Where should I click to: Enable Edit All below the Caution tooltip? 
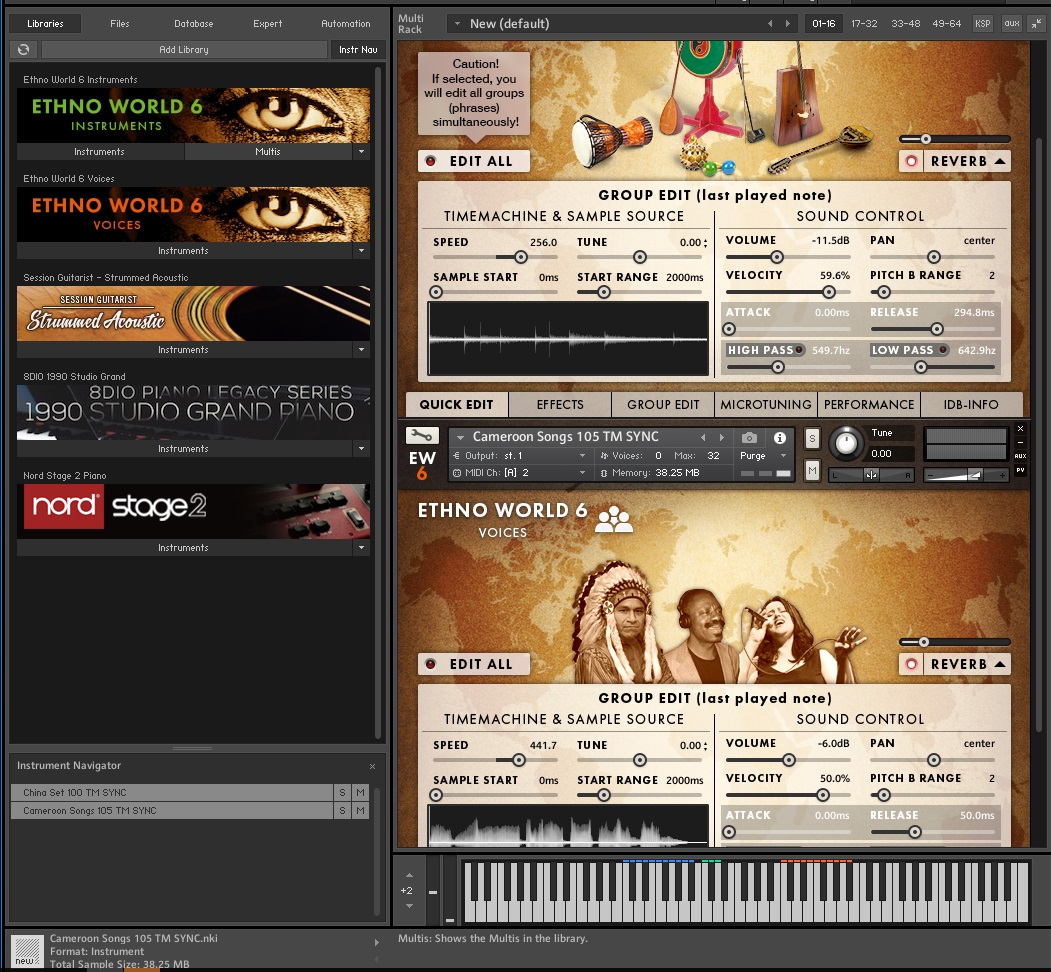click(474, 161)
